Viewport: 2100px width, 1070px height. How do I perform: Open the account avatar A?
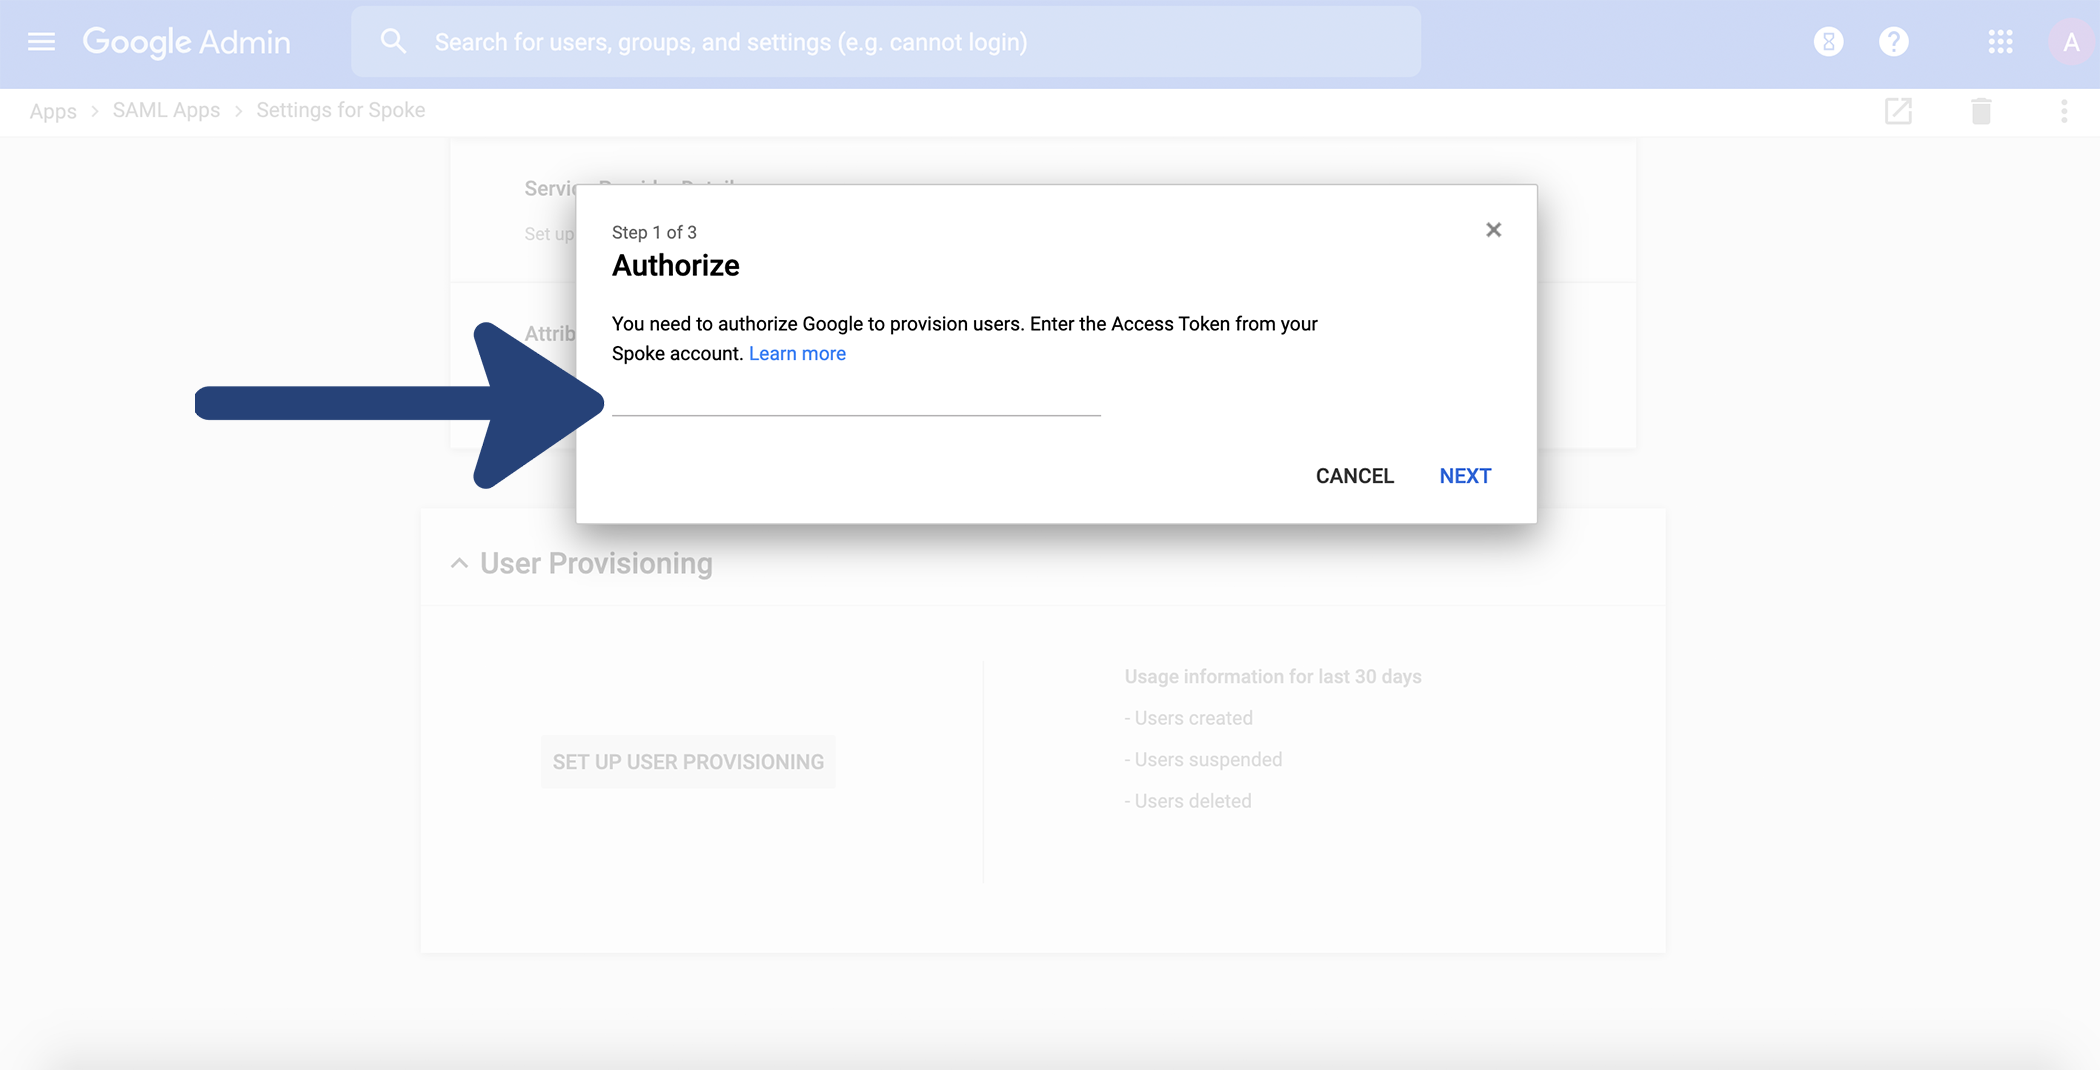click(x=2071, y=42)
